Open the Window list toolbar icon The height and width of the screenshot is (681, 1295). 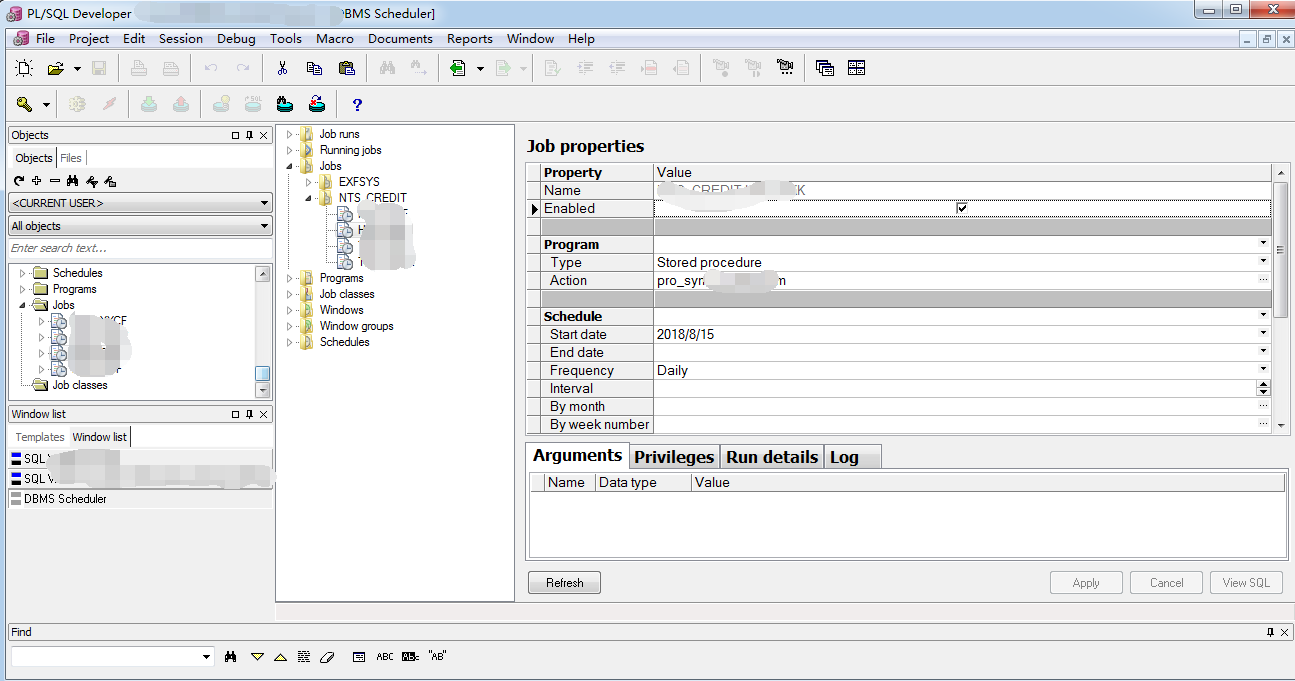tap(824, 68)
